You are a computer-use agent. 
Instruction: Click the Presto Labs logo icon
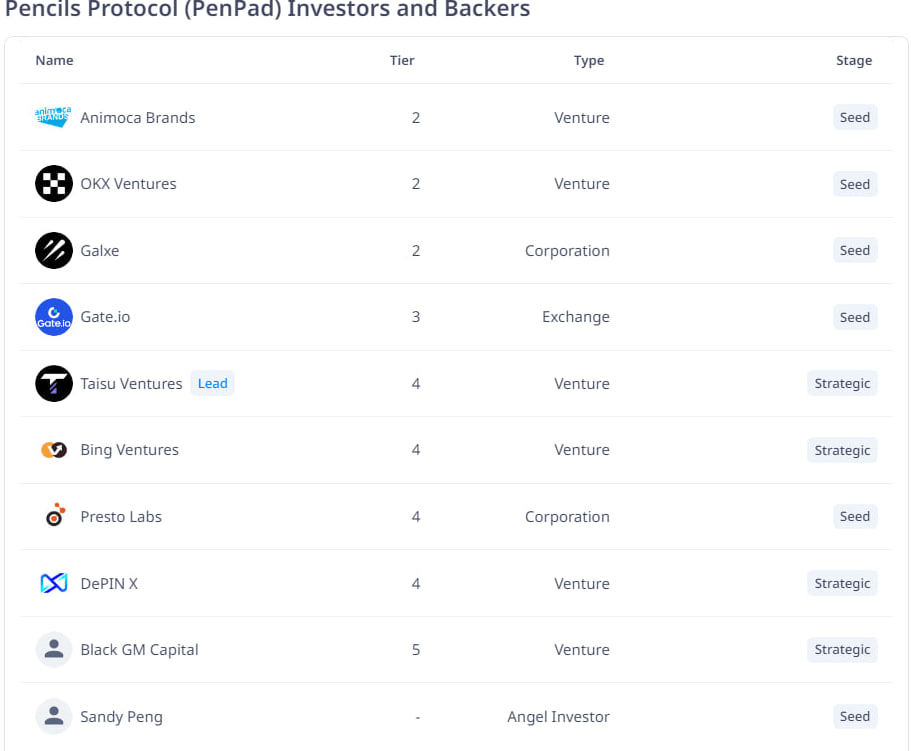pyautogui.click(x=53, y=516)
